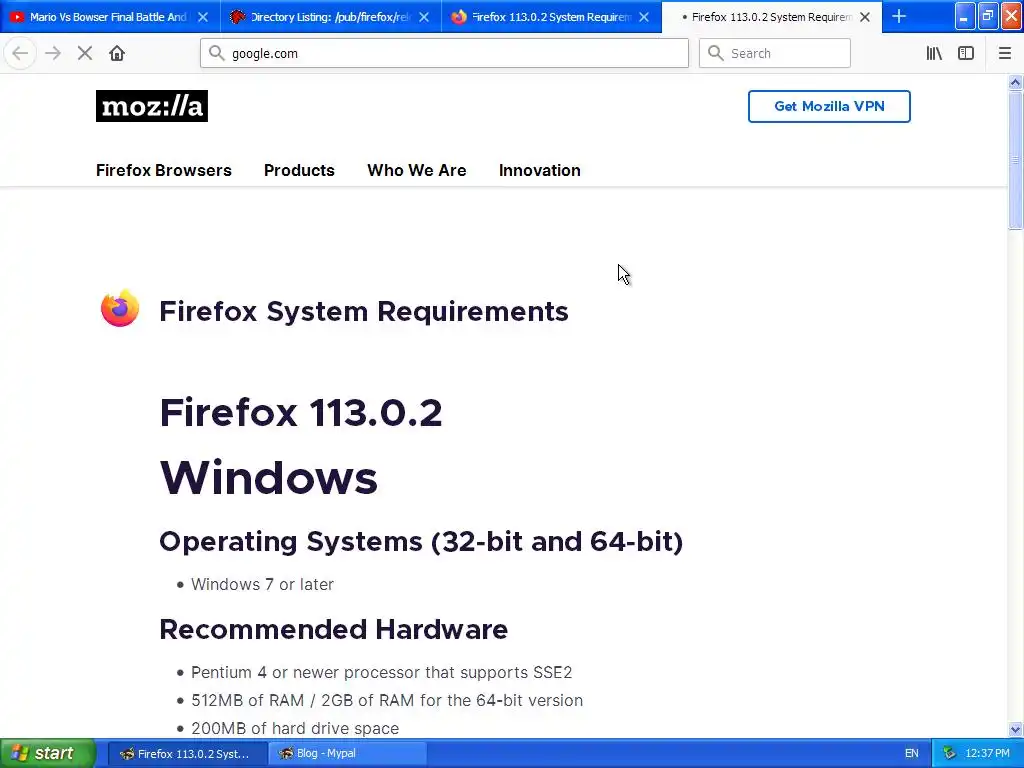Go forward with the forward arrow button
This screenshot has height=768, width=1024.
pyautogui.click(x=53, y=54)
